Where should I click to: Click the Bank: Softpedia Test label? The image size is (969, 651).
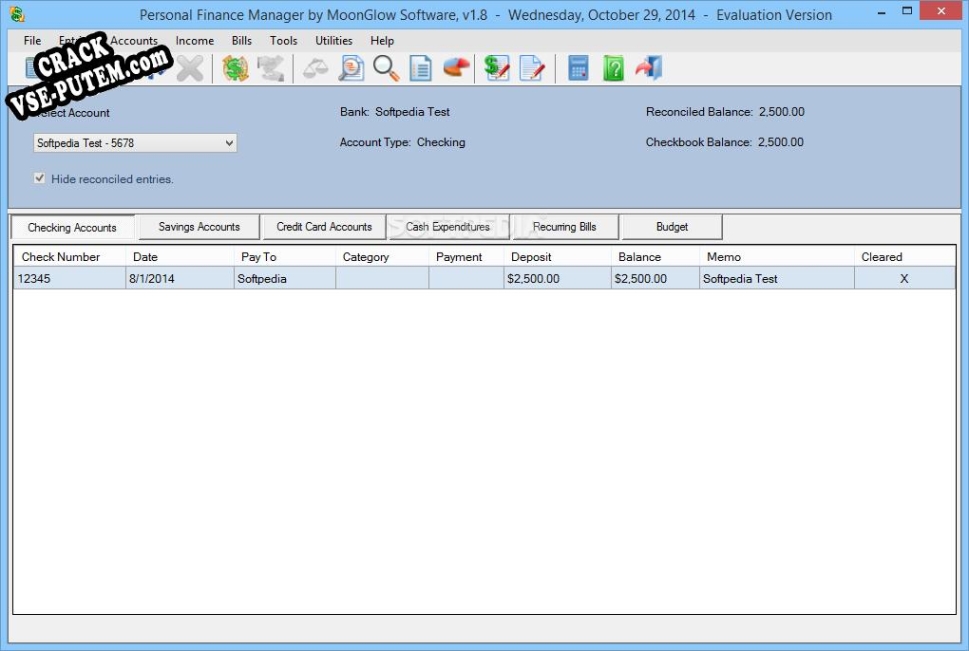point(395,112)
